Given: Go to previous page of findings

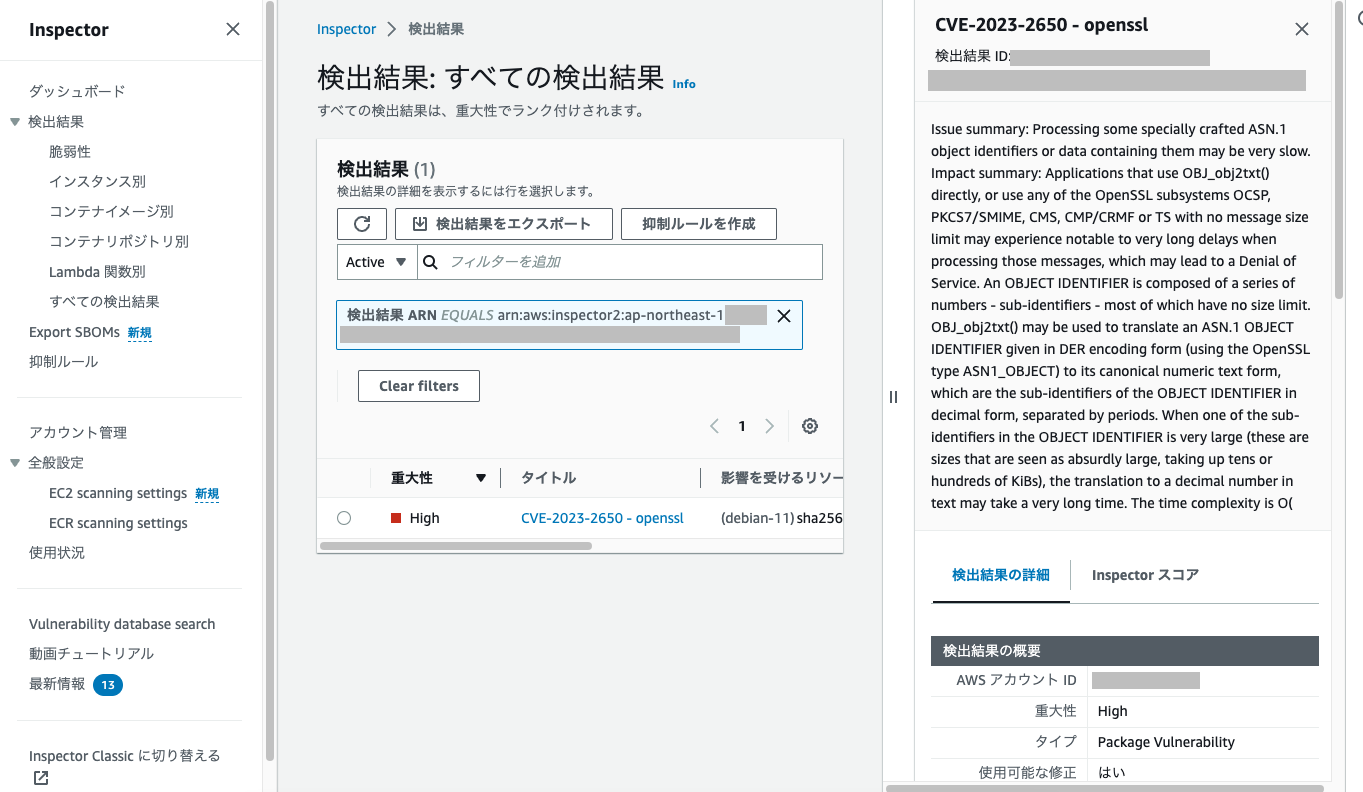Looking at the screenshot, I should click(x=714, y=426).
